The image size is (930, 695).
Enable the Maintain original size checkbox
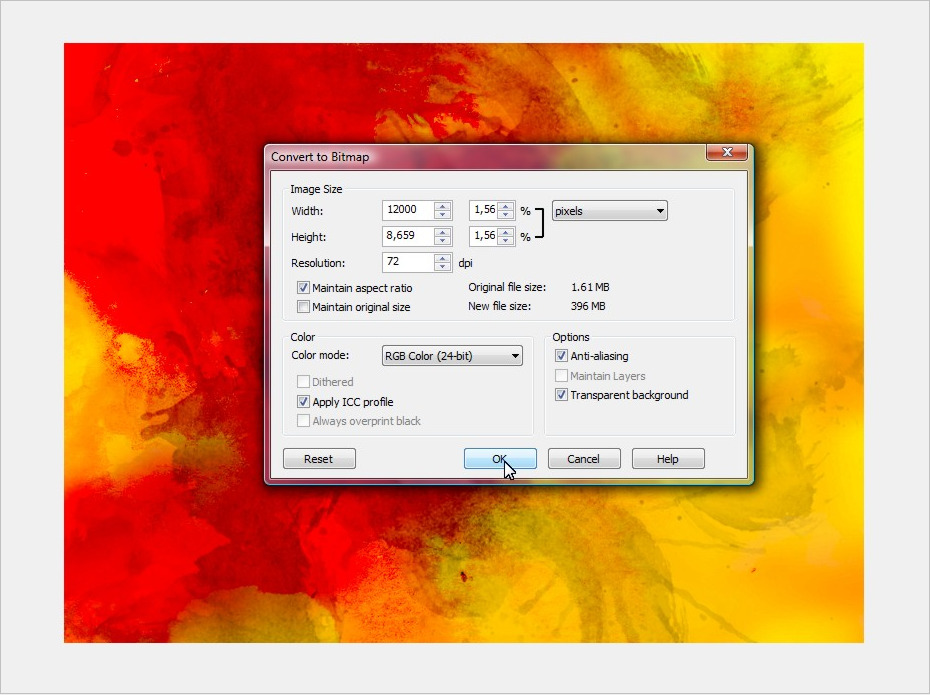(304, 307)
